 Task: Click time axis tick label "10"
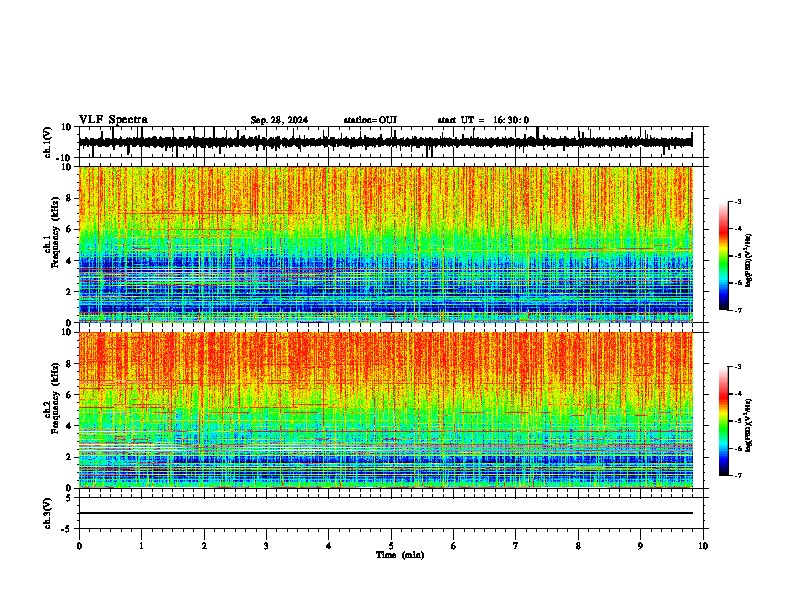coord(703,546)
